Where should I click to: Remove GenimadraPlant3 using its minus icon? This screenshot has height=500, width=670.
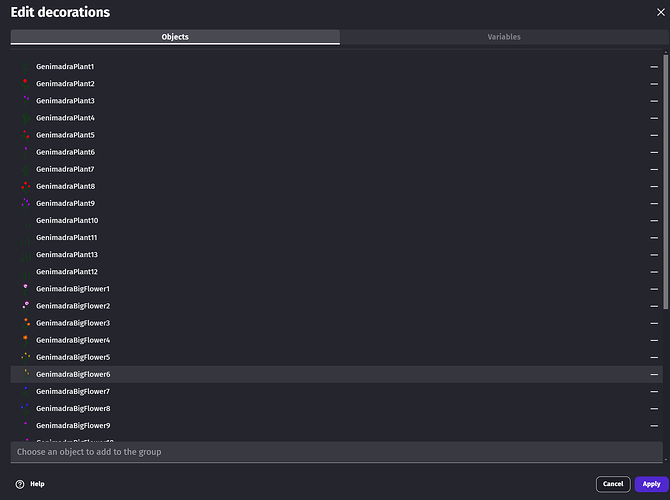[654, 101]
